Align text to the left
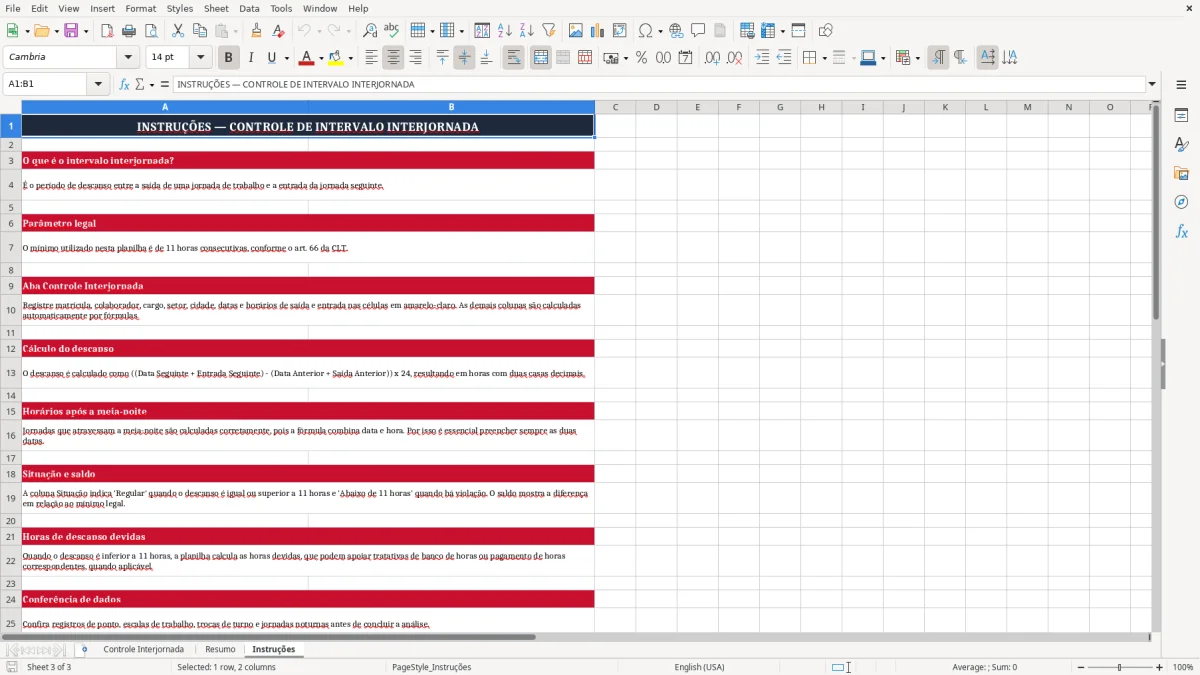The width and height of the screenshot is (1200, 675). [x=371, y=58]
